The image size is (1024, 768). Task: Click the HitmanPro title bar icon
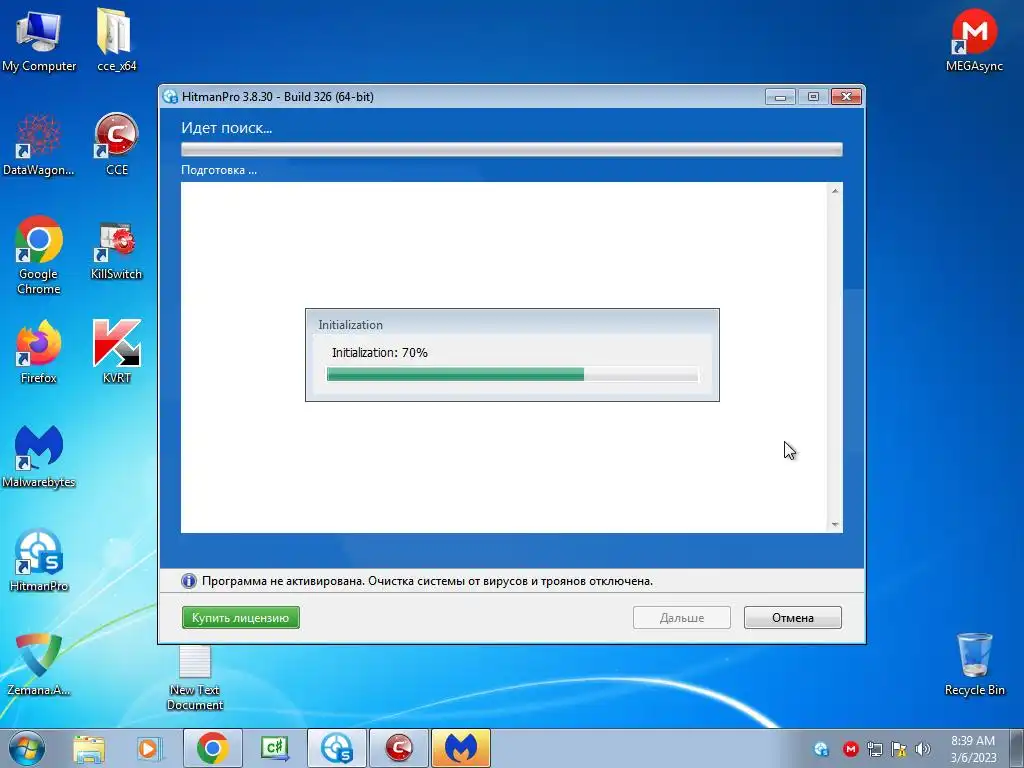(170, 97)
